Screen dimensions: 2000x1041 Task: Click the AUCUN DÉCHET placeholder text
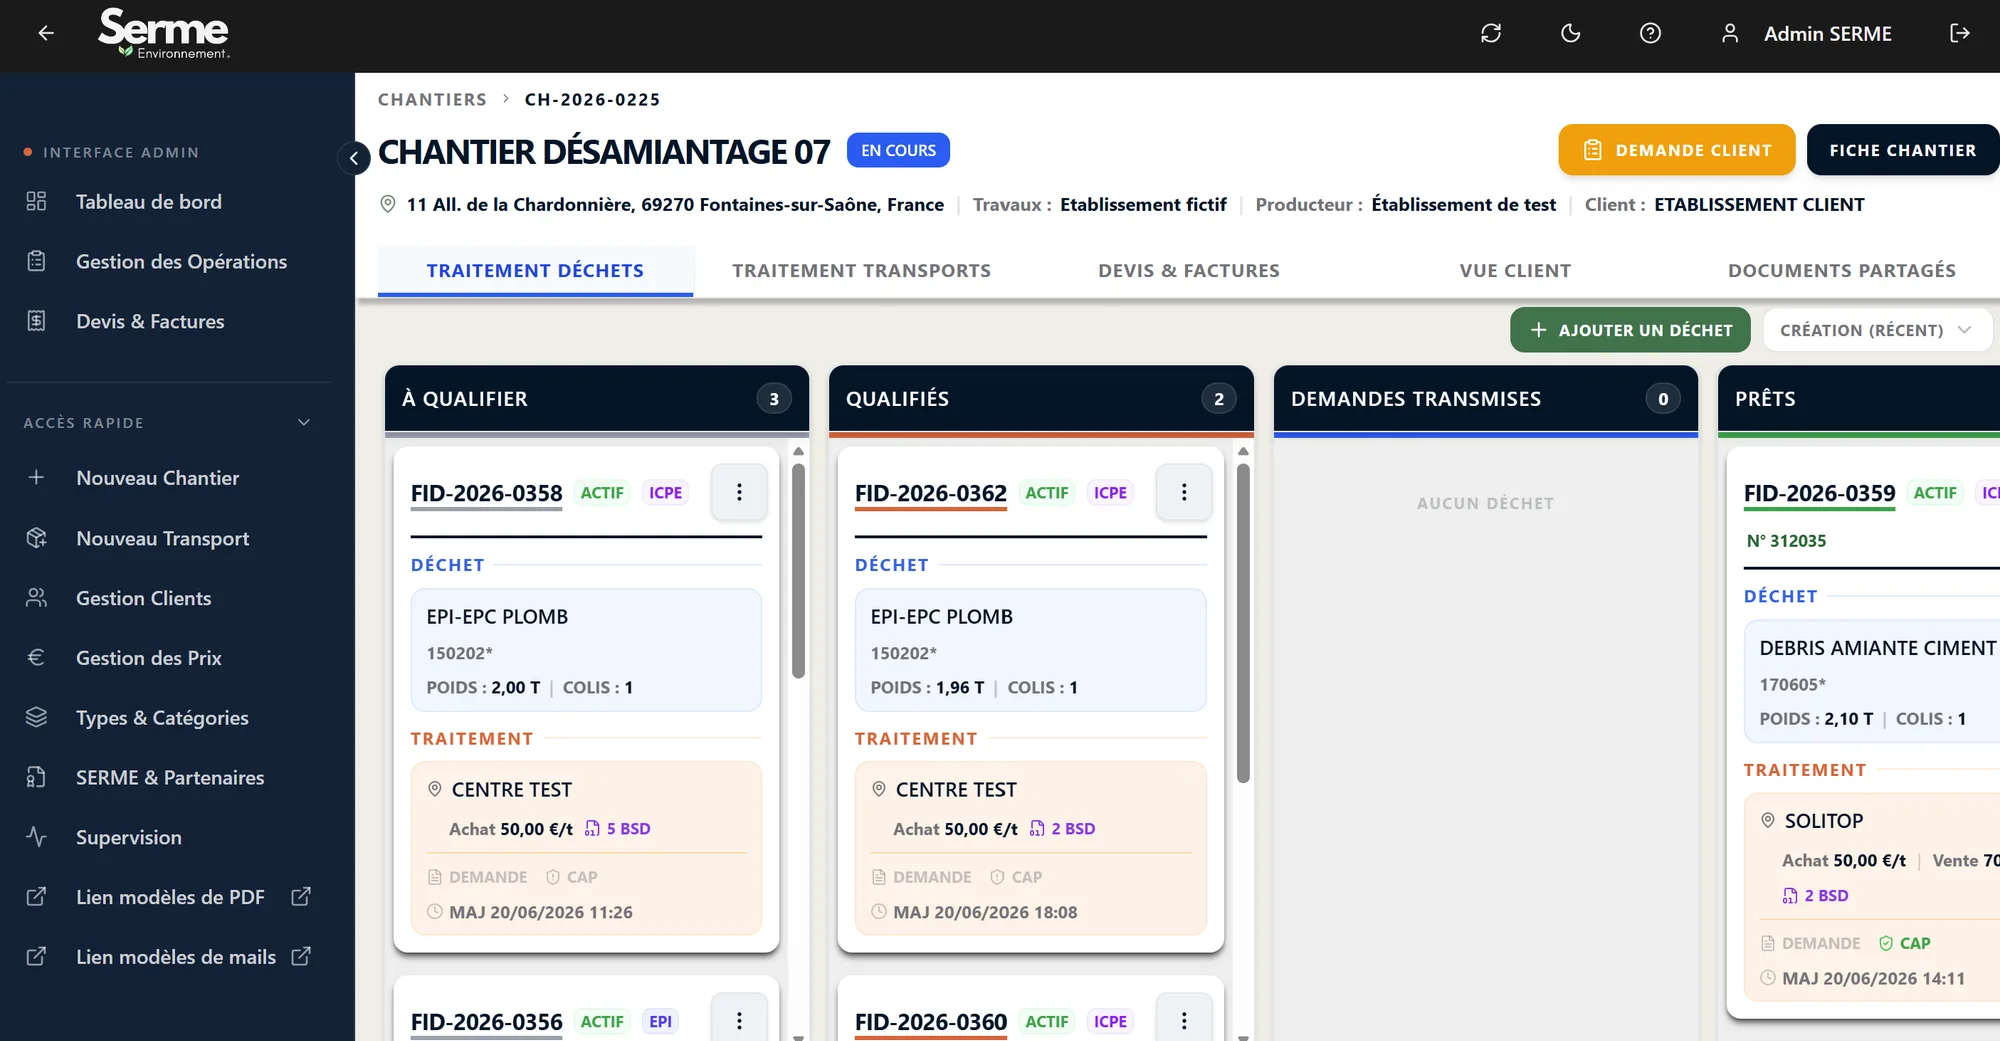tap(1485, 504)
